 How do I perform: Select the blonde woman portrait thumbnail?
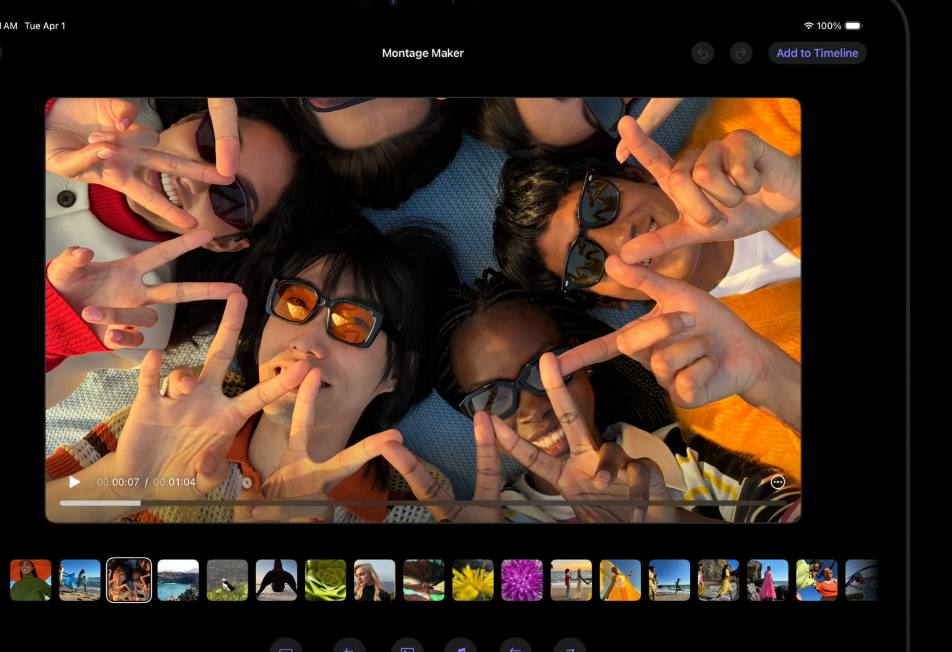pyautogui.click(x=375, y=580)
